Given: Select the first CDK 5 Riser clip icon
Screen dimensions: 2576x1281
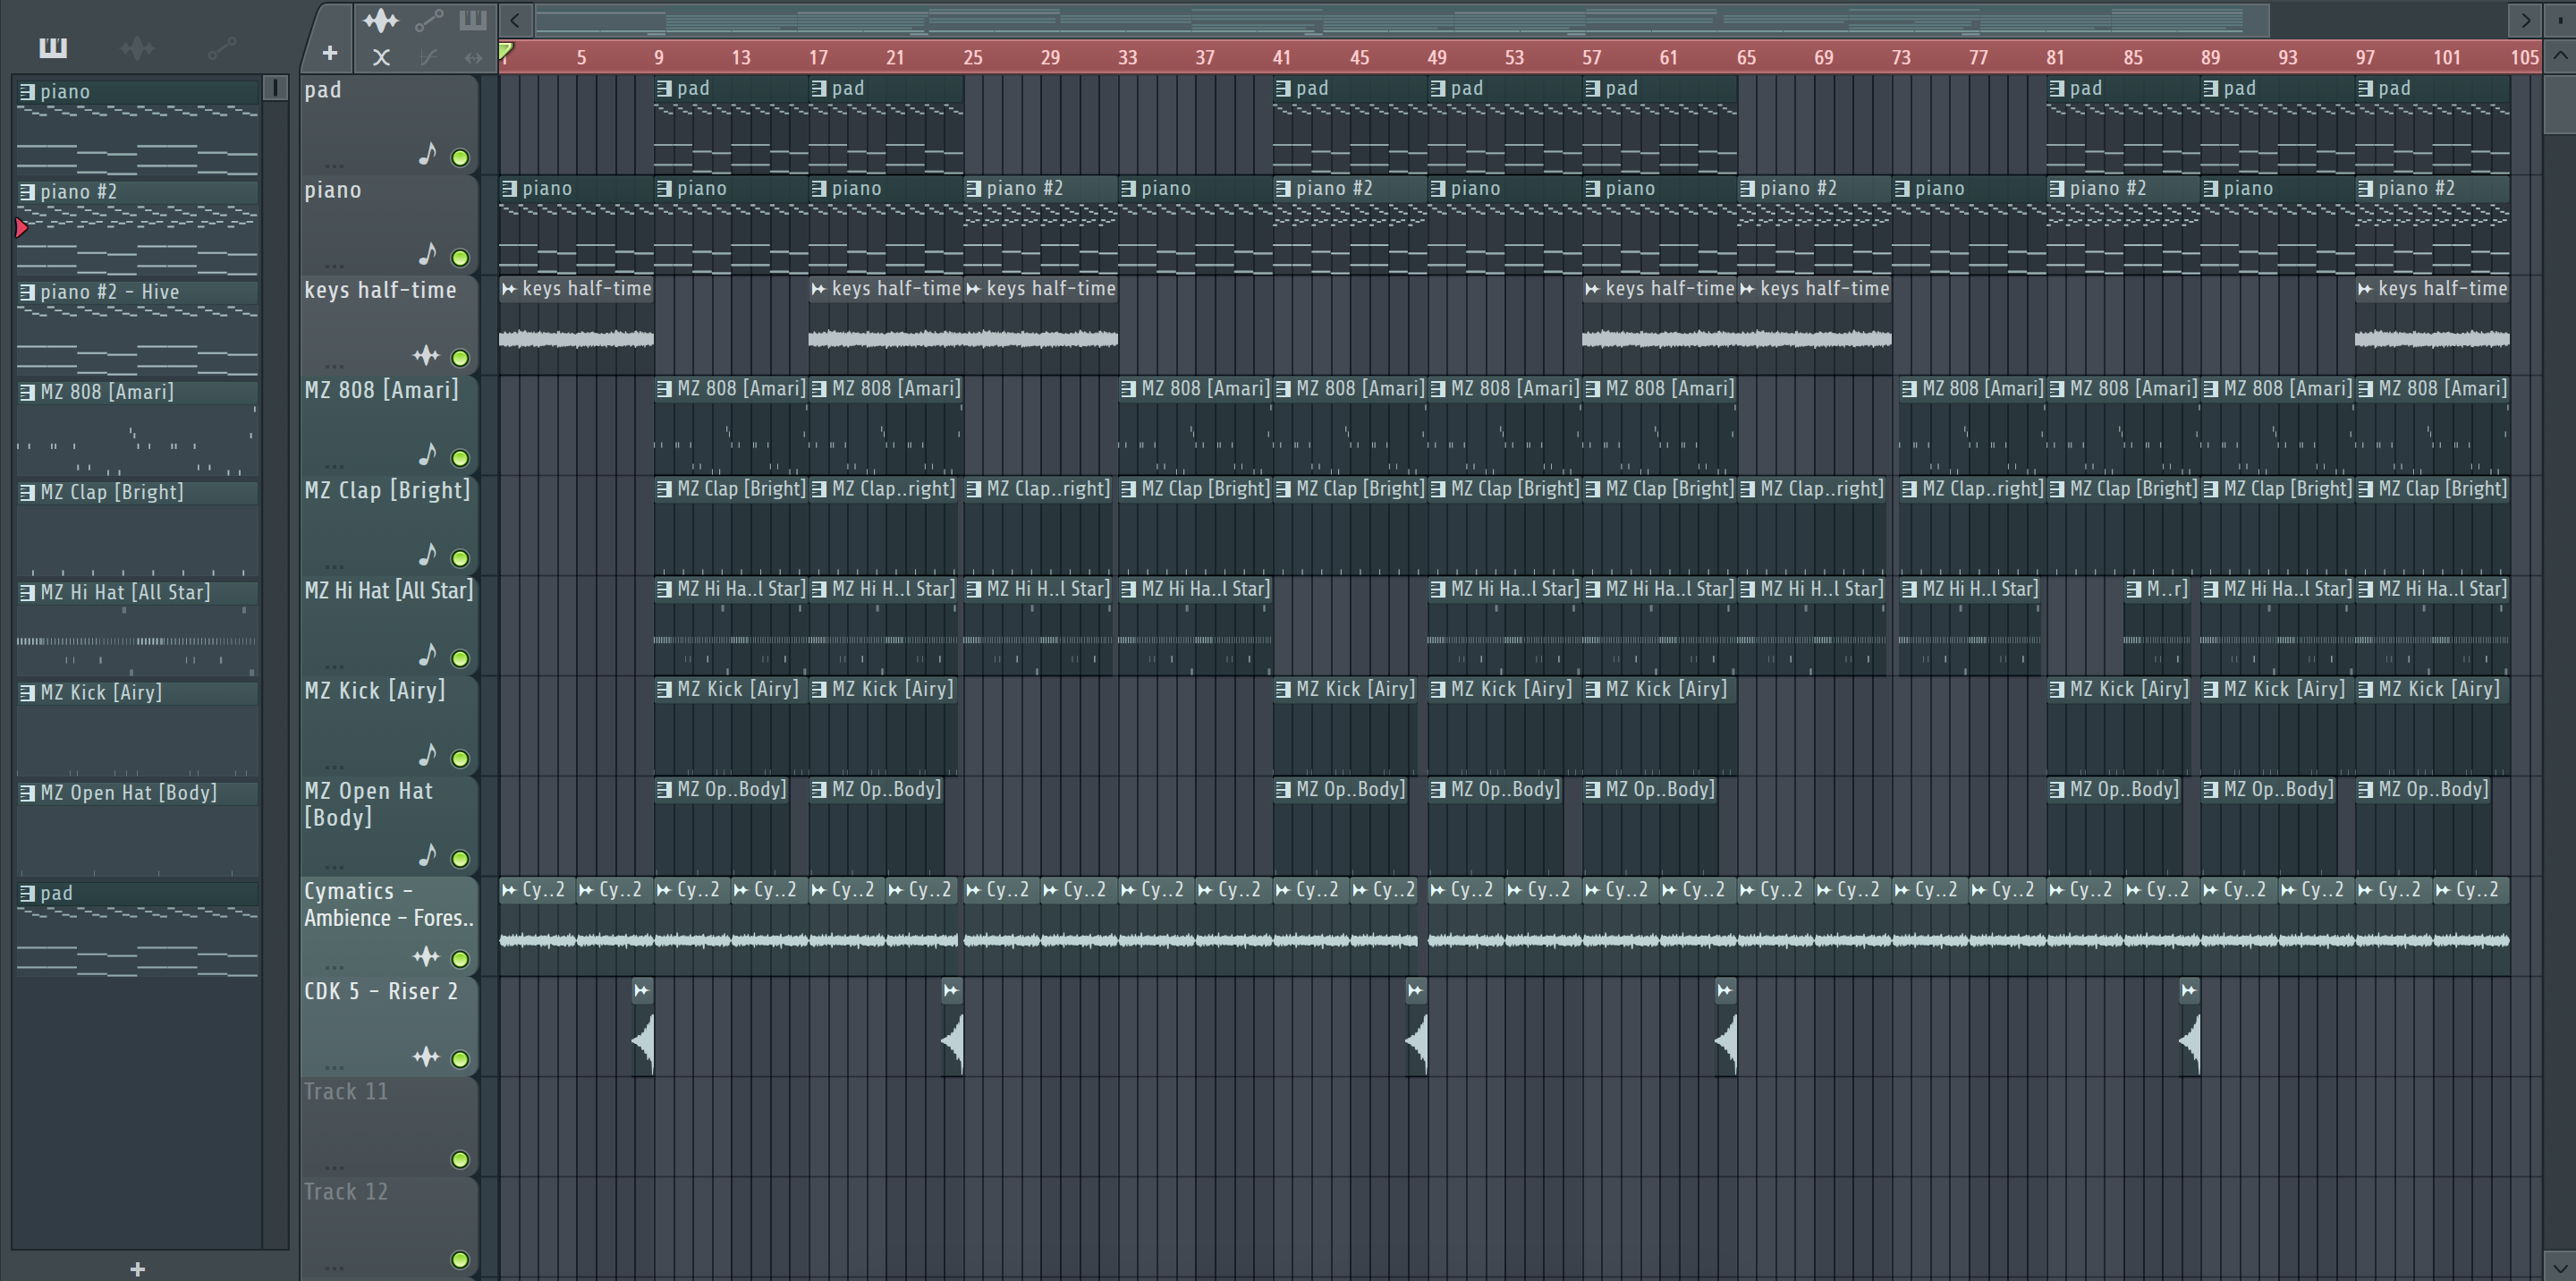Looking at the screenshot, I should pos(642,990).
